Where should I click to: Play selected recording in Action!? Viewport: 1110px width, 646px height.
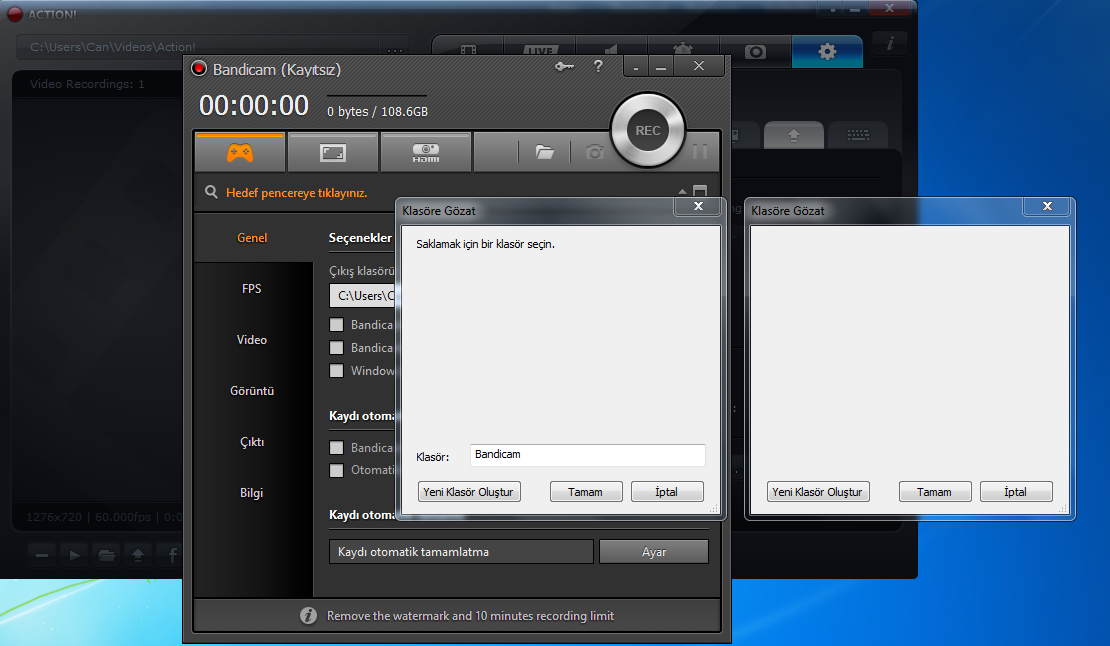pyautogui.click(x=74, y=555)
